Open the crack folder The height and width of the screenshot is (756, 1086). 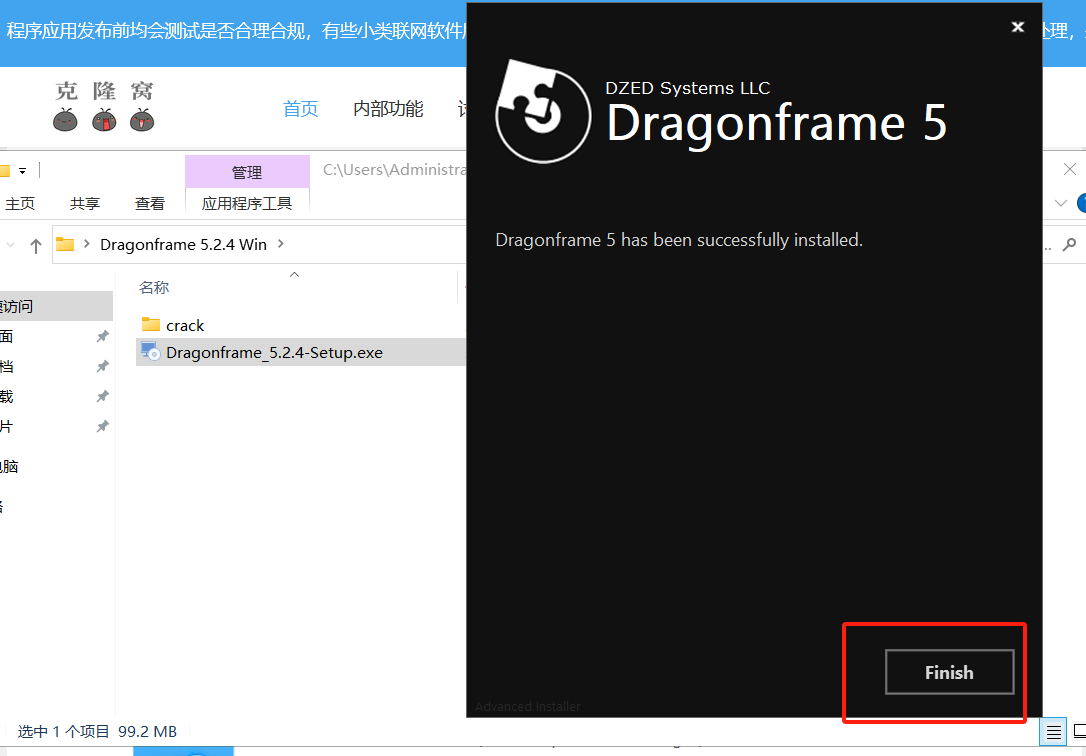185,325
